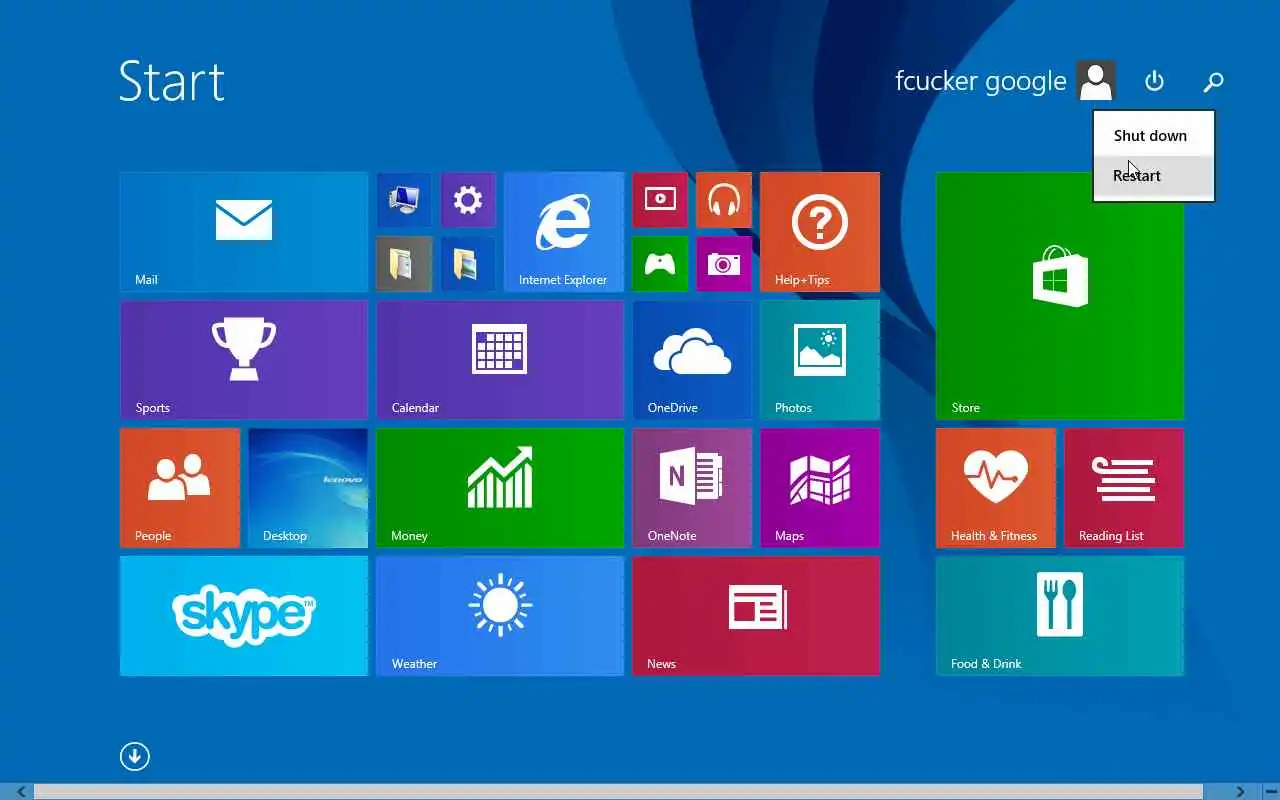Open the Food & Drink tile
Viewport: 1280px width, 800px height.
[x=1060, y=616]
